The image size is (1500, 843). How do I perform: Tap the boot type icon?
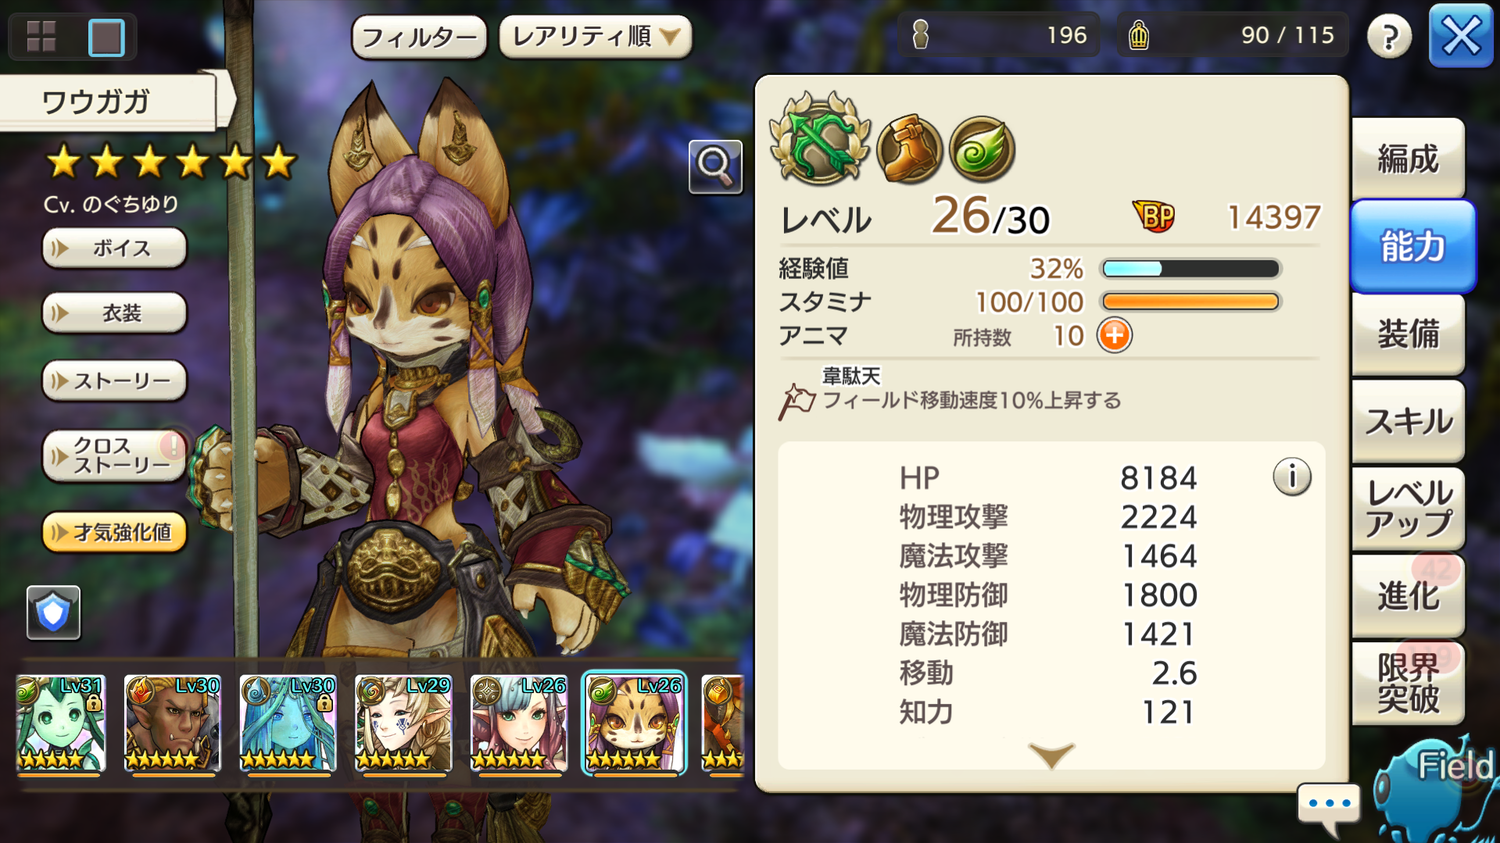point(909,150)
